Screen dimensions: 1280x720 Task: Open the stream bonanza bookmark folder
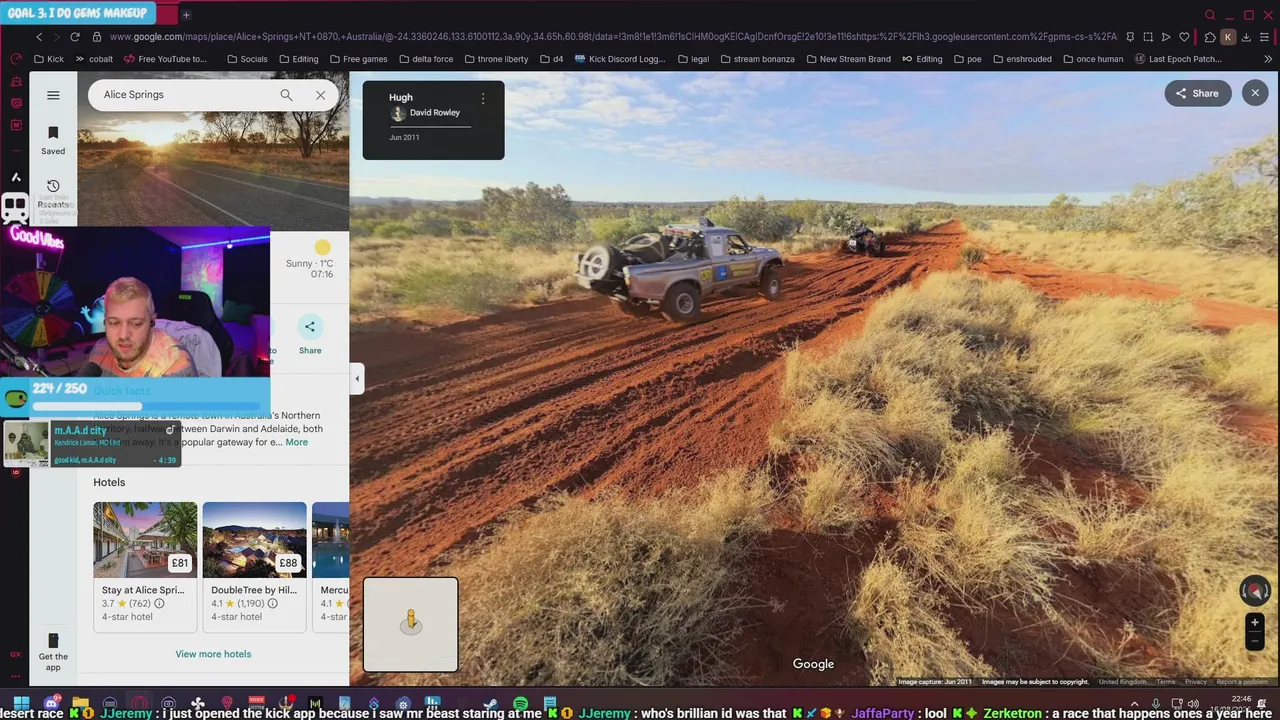[x=757, y=59]
